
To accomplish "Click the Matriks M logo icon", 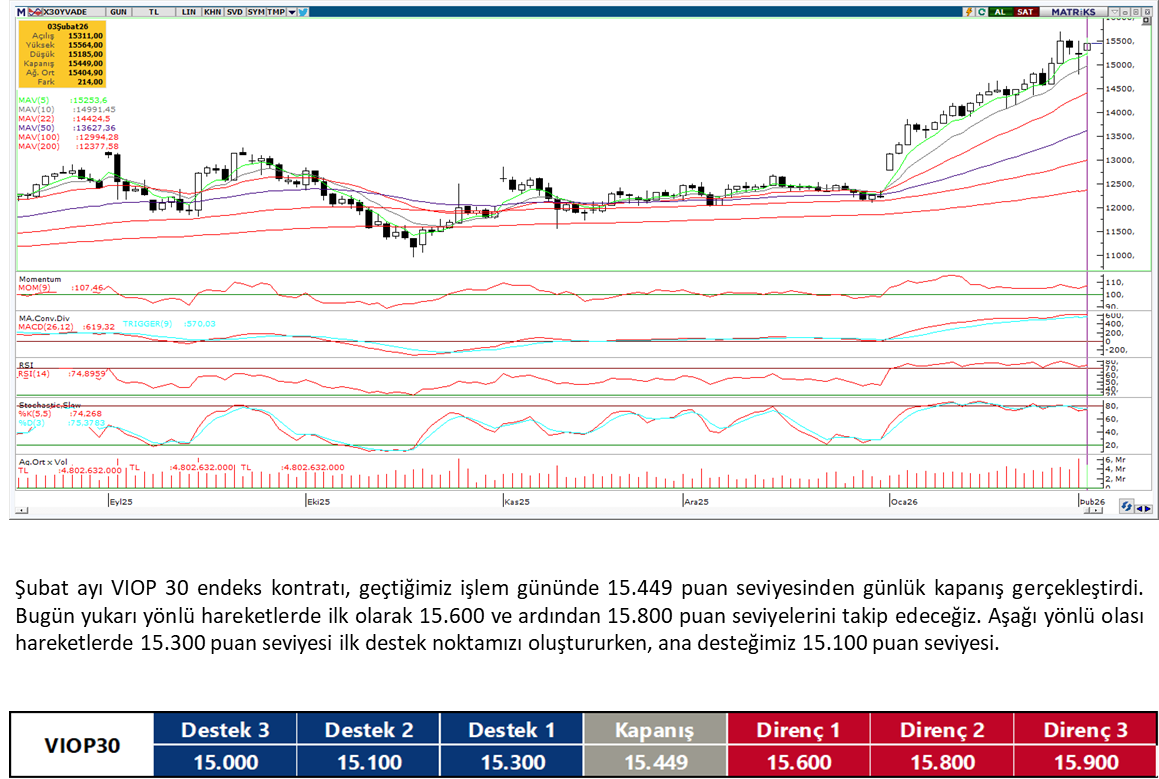I will point(21,12).
